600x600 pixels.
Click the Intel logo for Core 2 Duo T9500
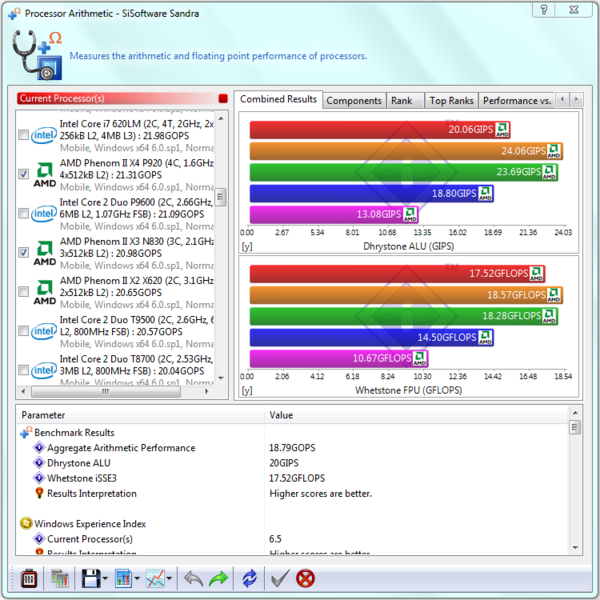coord(44,331)
